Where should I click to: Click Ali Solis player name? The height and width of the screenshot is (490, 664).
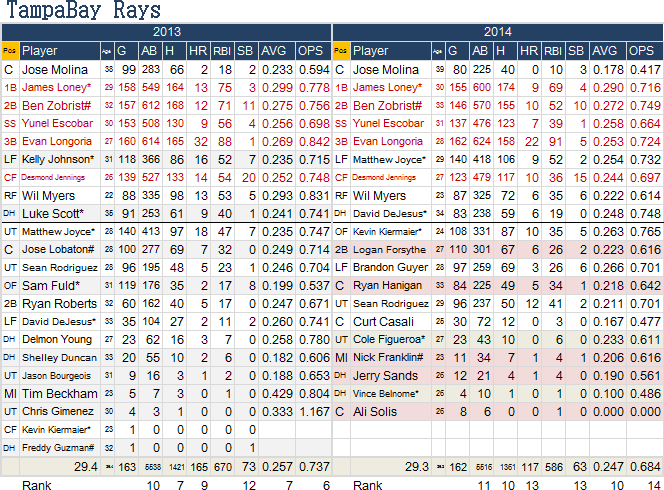[x=375, y=412]
